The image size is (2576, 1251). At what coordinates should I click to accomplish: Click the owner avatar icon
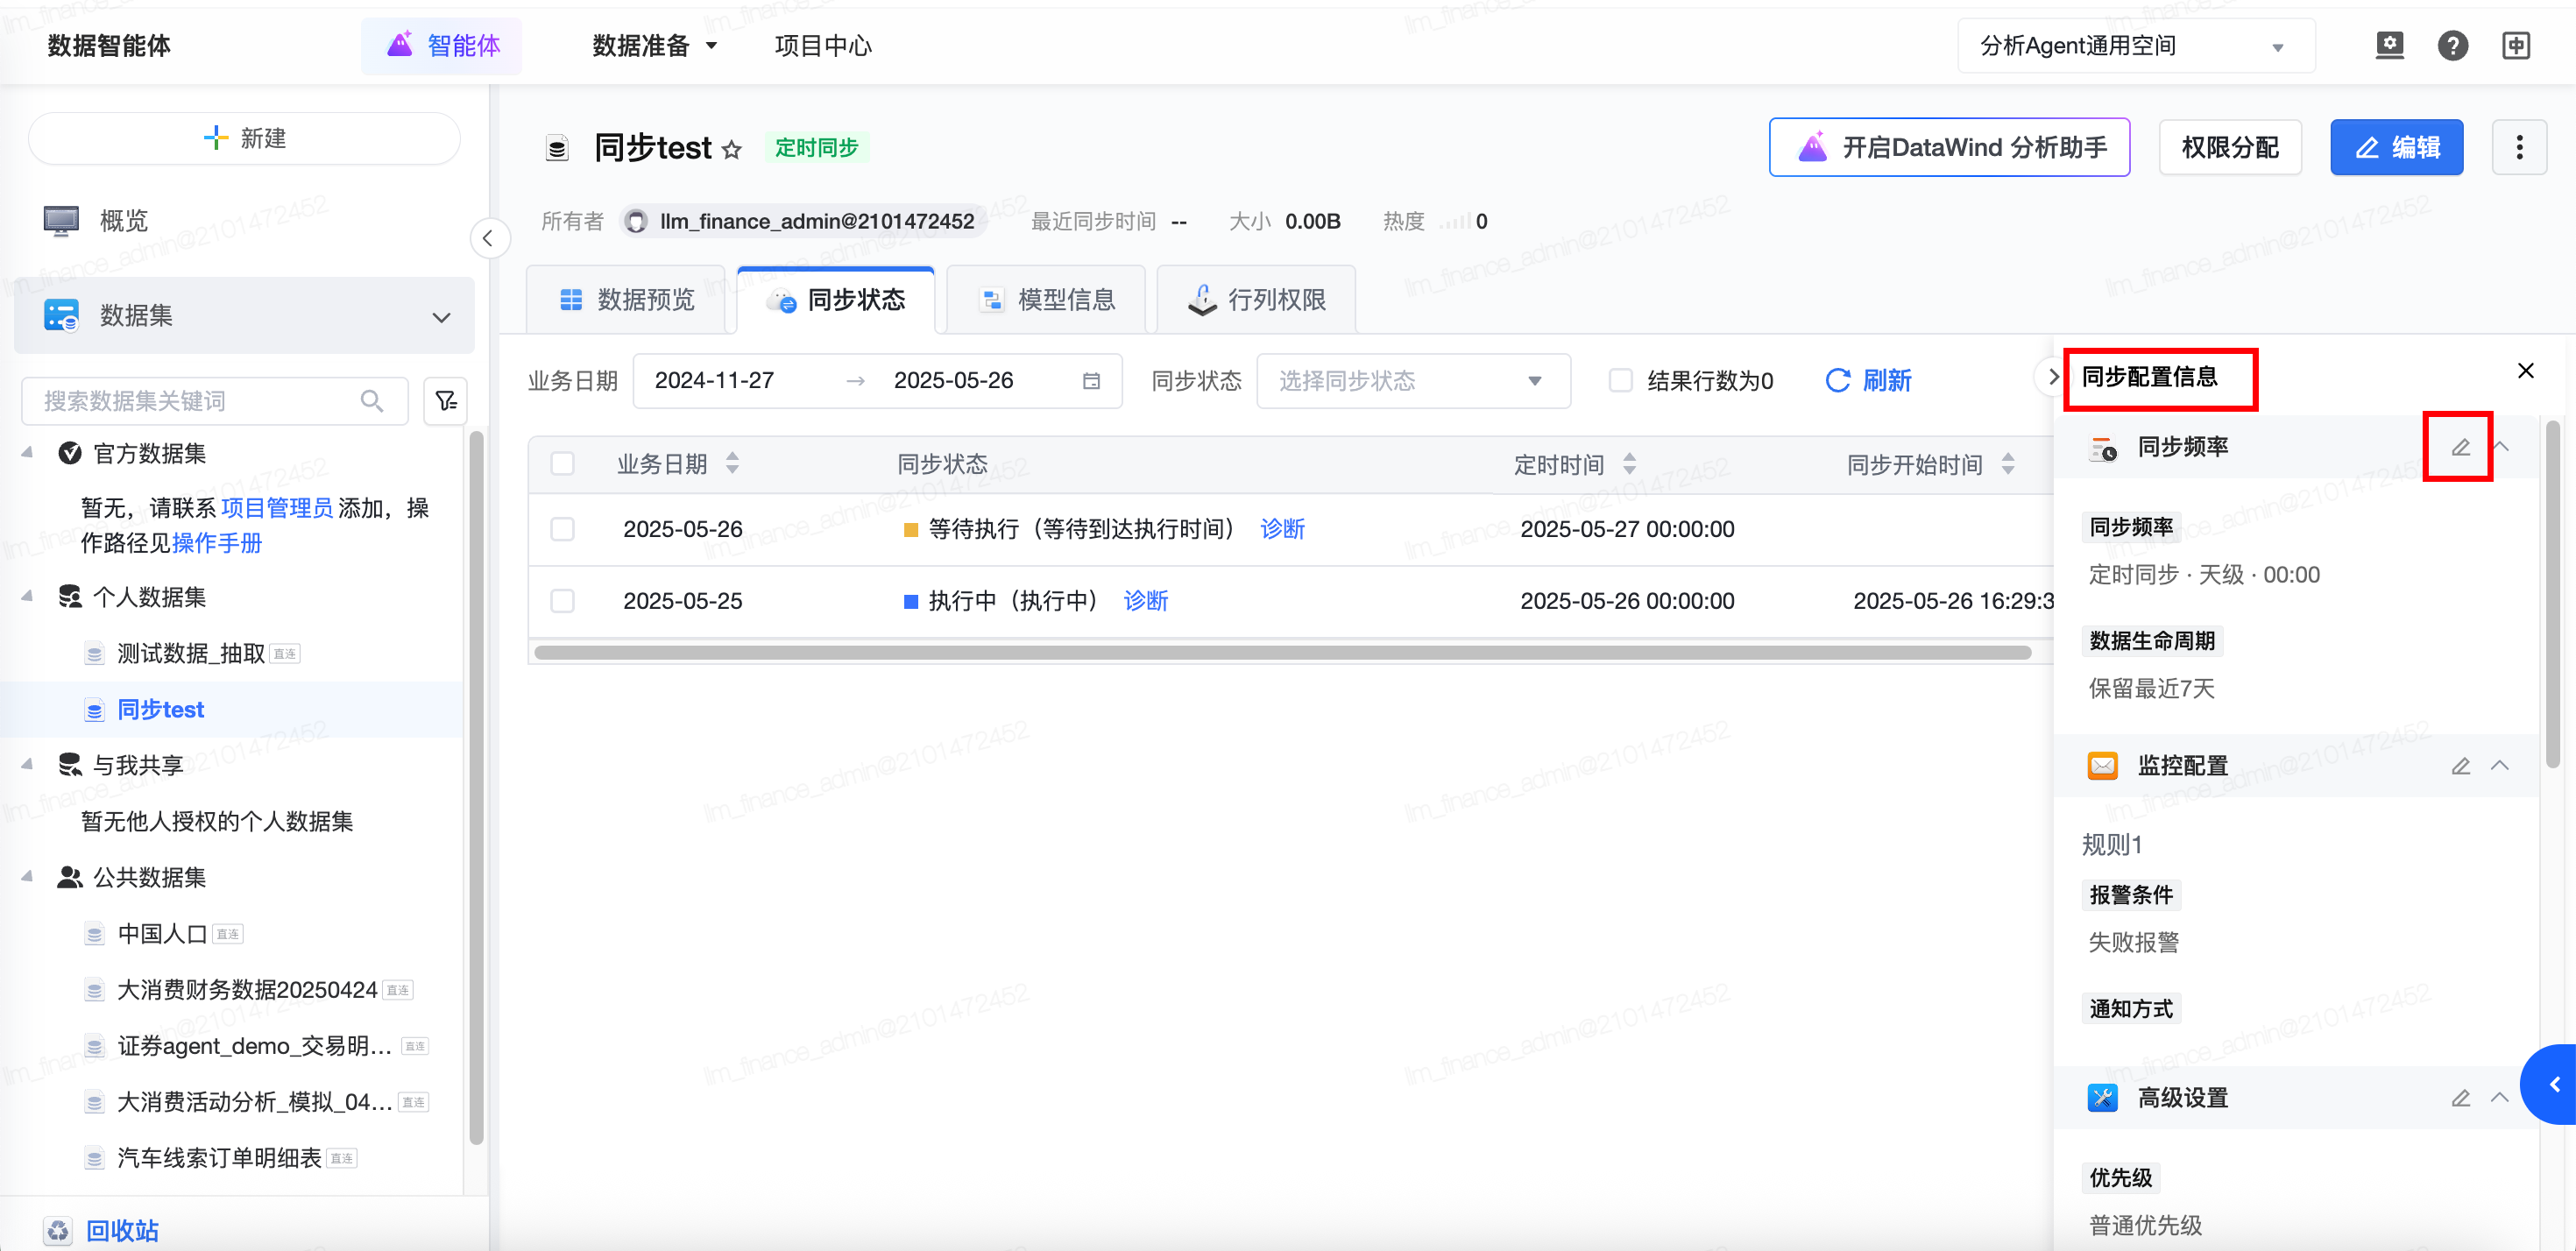coord(635,221)
